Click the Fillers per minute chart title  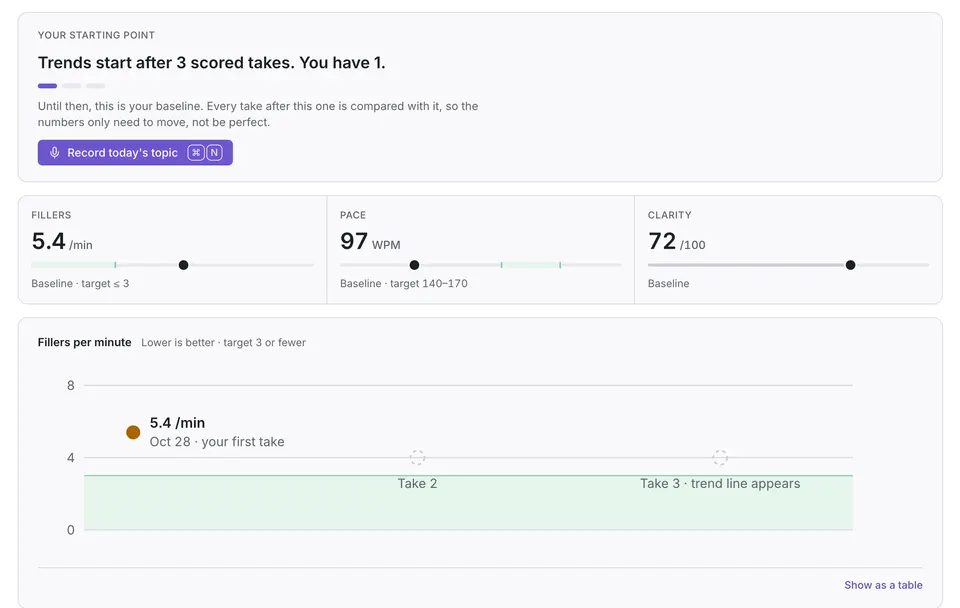click(84, 342)
